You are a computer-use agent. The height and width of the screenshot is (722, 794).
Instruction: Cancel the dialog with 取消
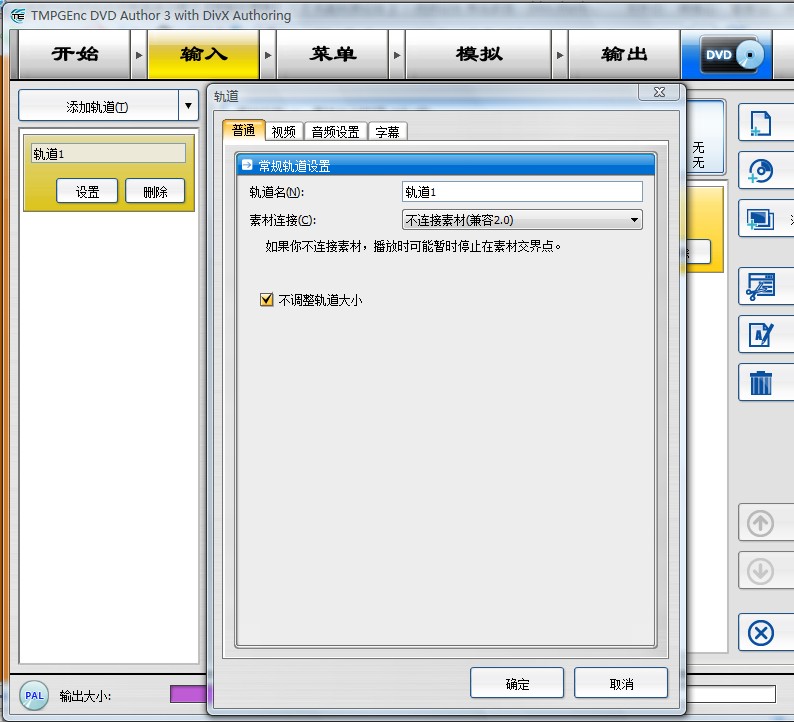(621, 684)
